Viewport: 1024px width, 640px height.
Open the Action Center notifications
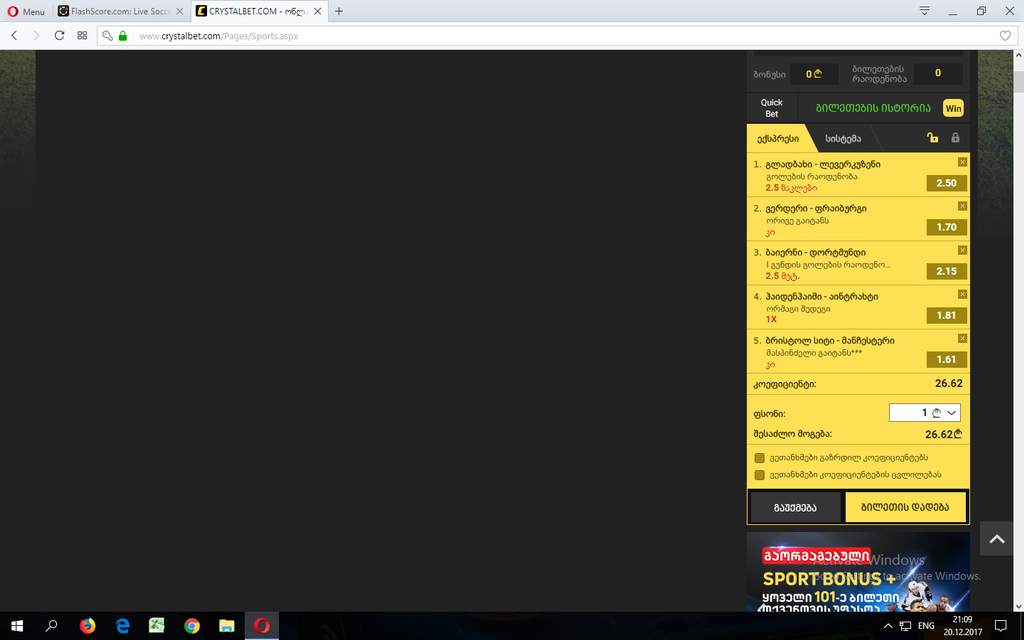click(x=1000, y=626)
